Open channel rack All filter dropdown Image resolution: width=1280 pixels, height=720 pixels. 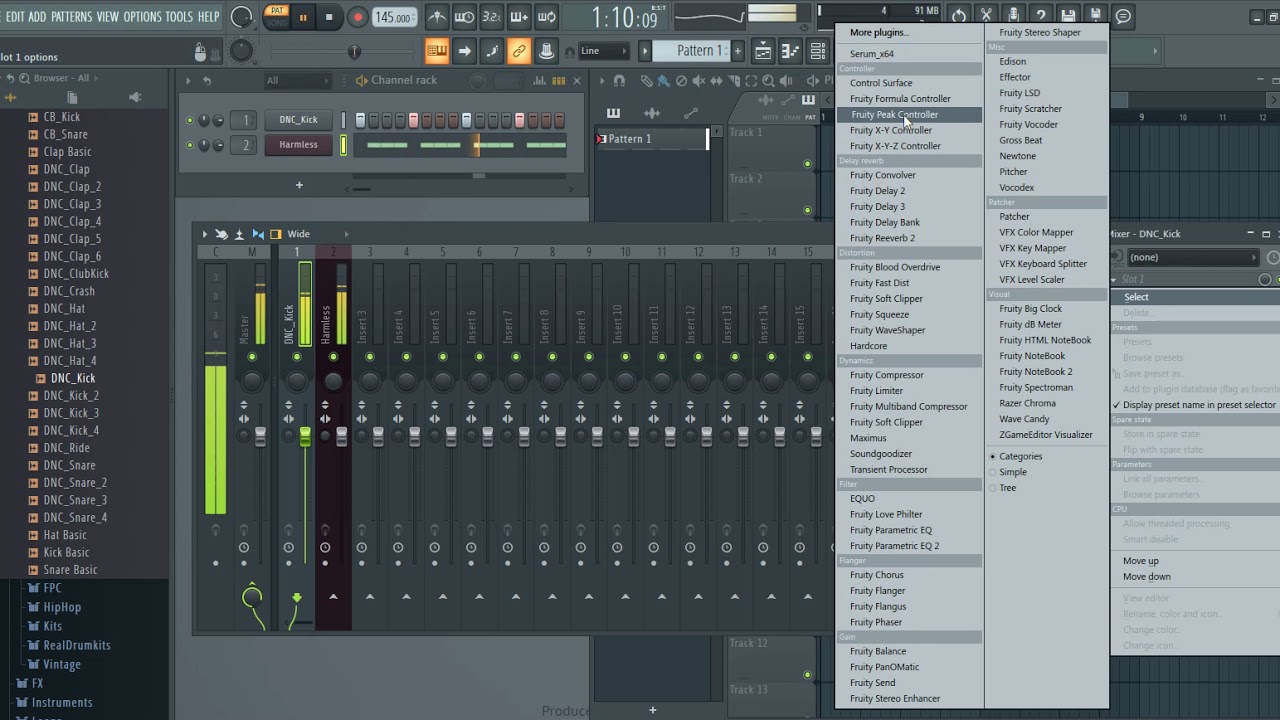(x=300, y=80)
